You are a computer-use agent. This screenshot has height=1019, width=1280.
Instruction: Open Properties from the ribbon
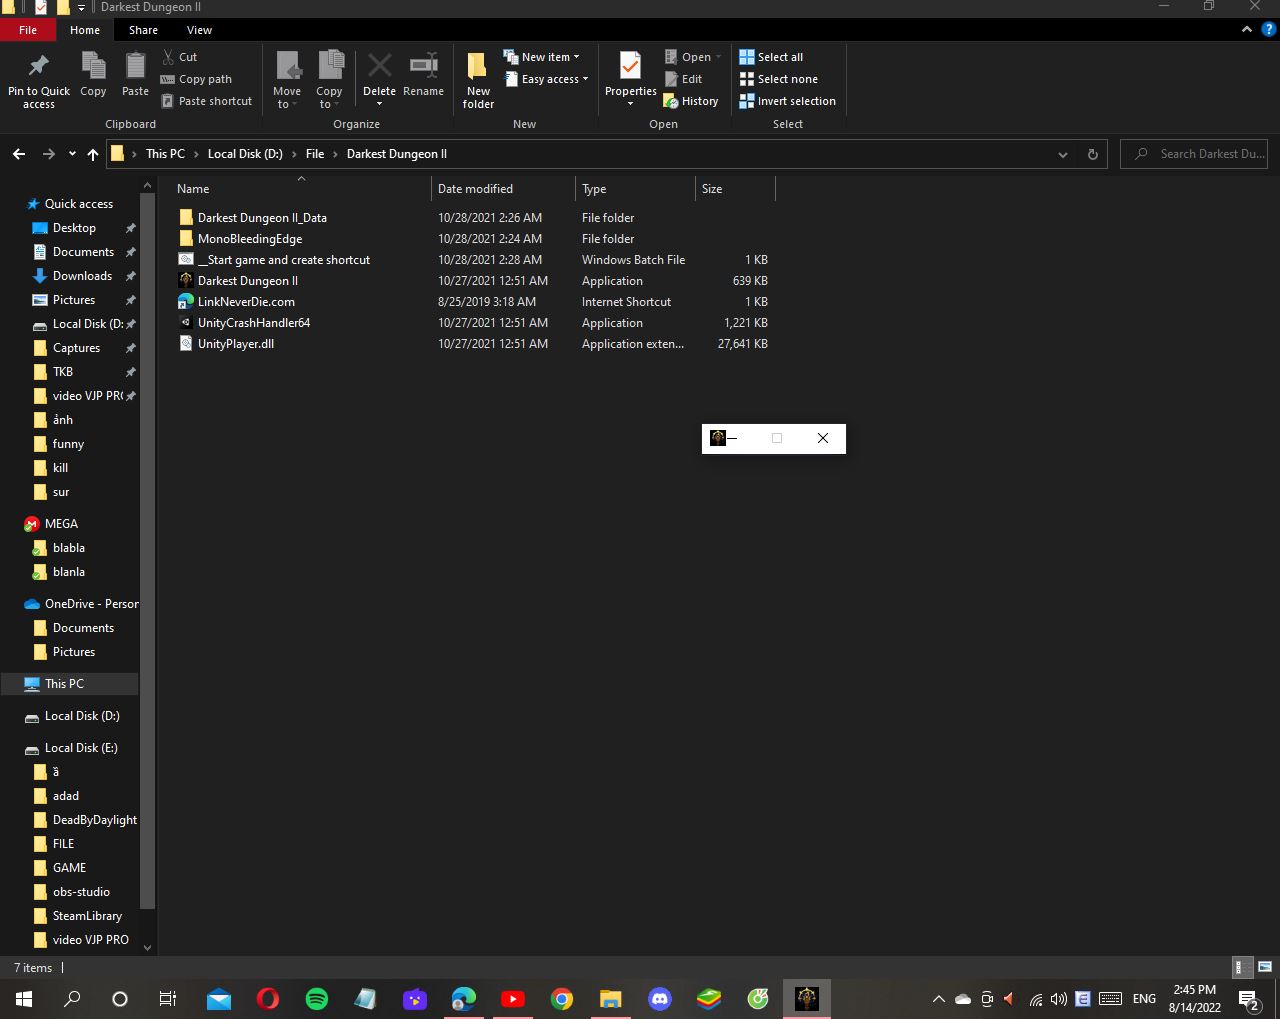point(630,67)
